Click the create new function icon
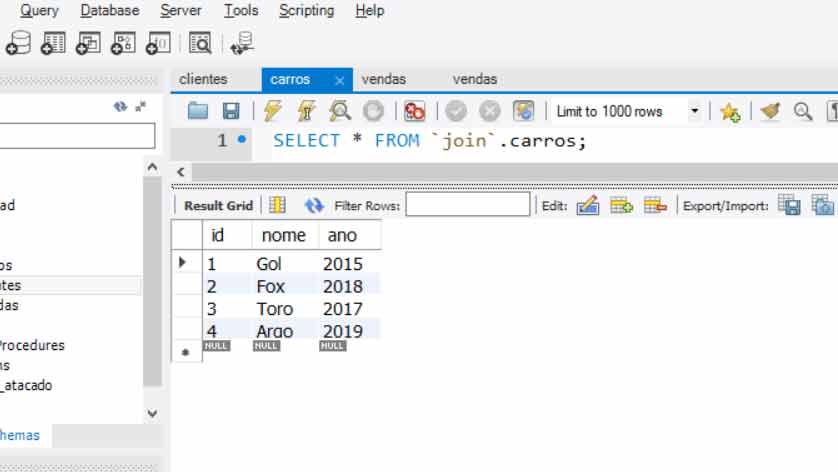838x472 pixels. click(159, 43)
